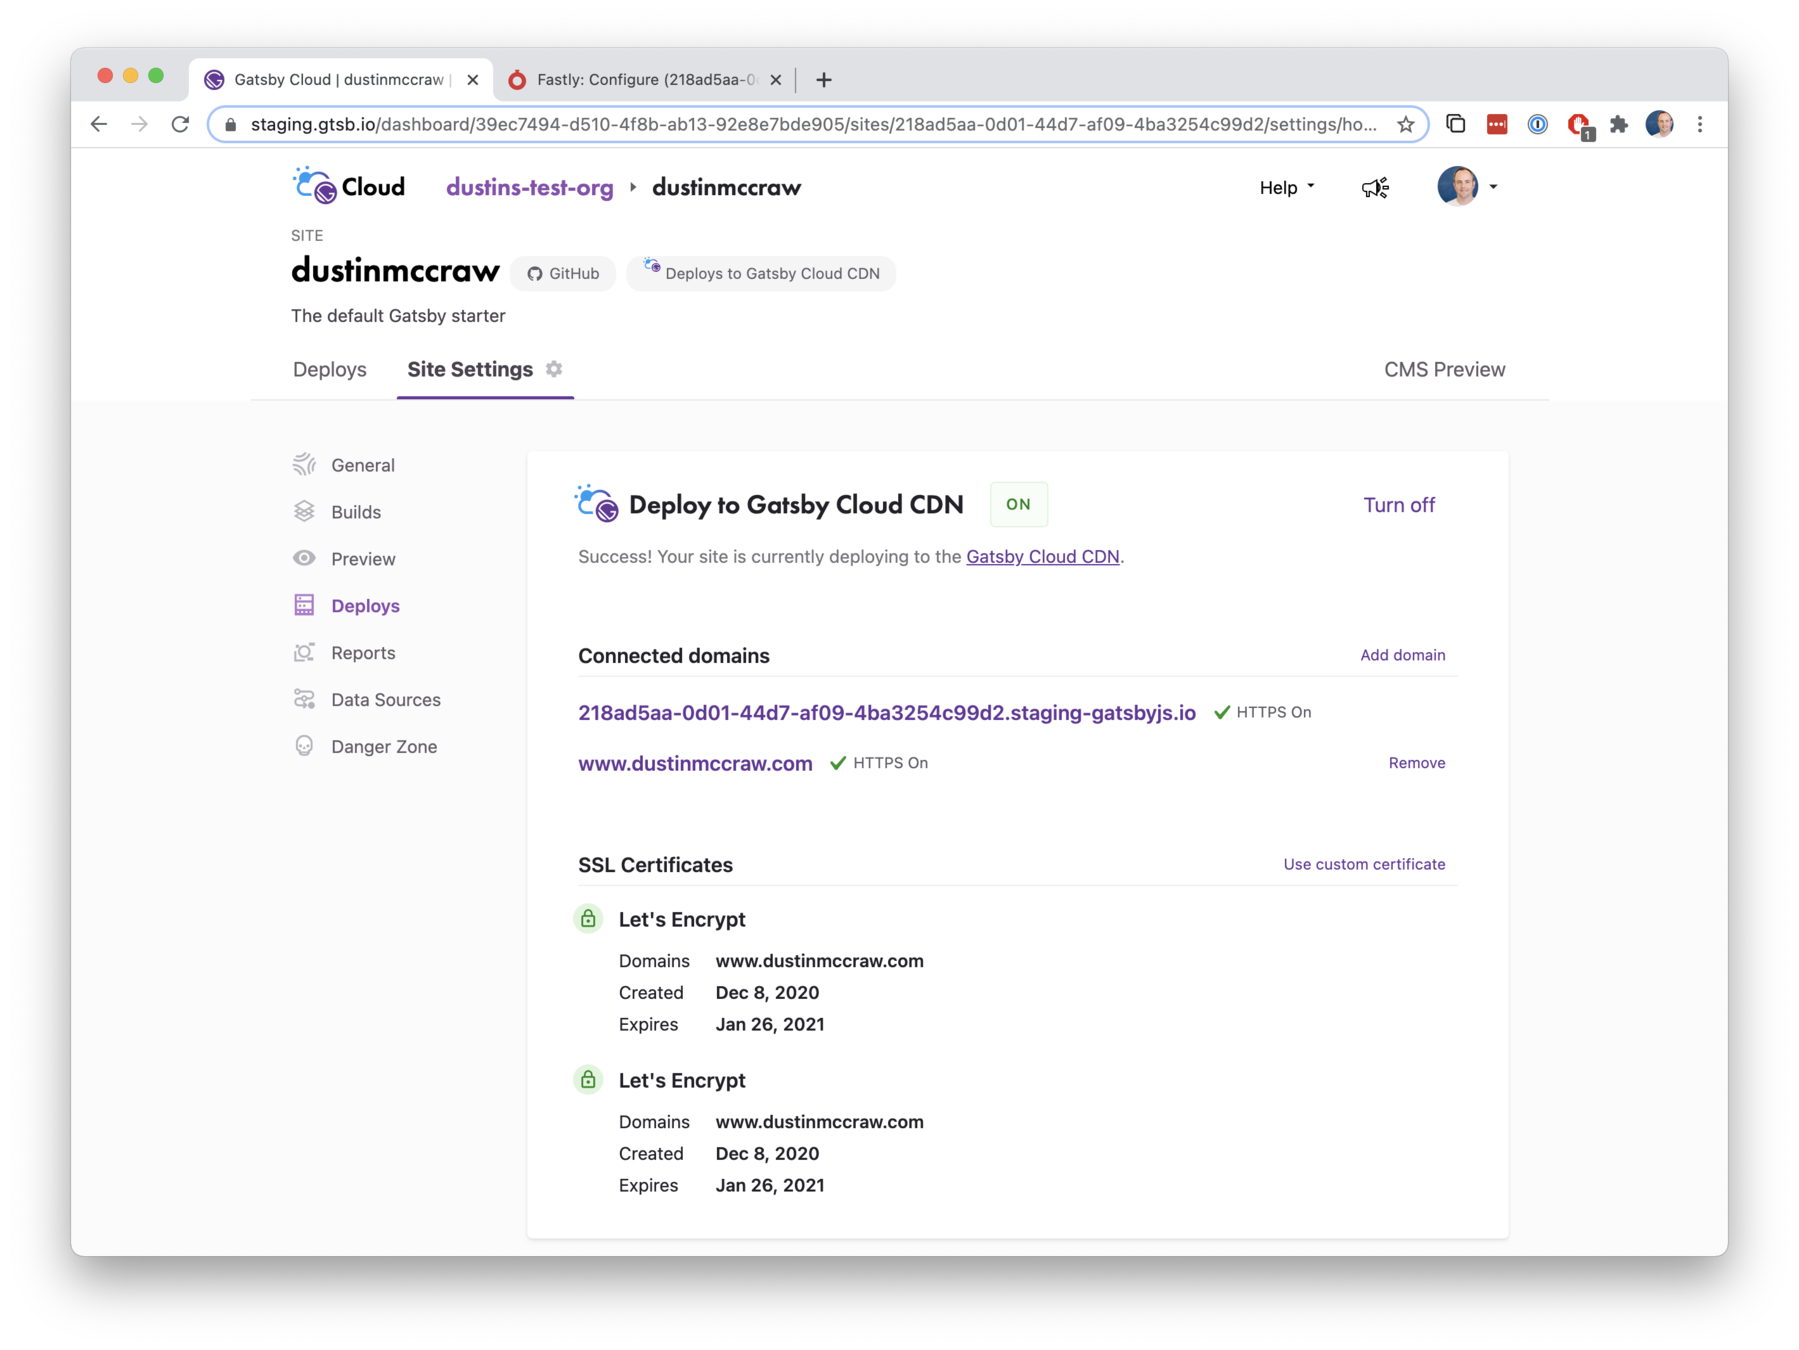Open the 1Password extension

click(1537, 124)
